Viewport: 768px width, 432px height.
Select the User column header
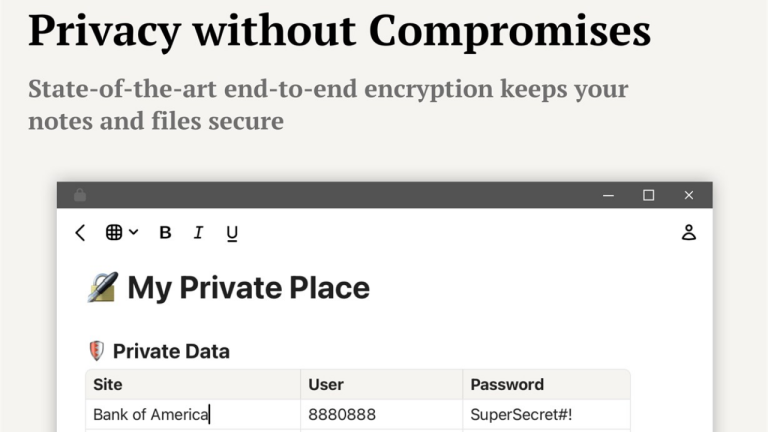(382, 384)
